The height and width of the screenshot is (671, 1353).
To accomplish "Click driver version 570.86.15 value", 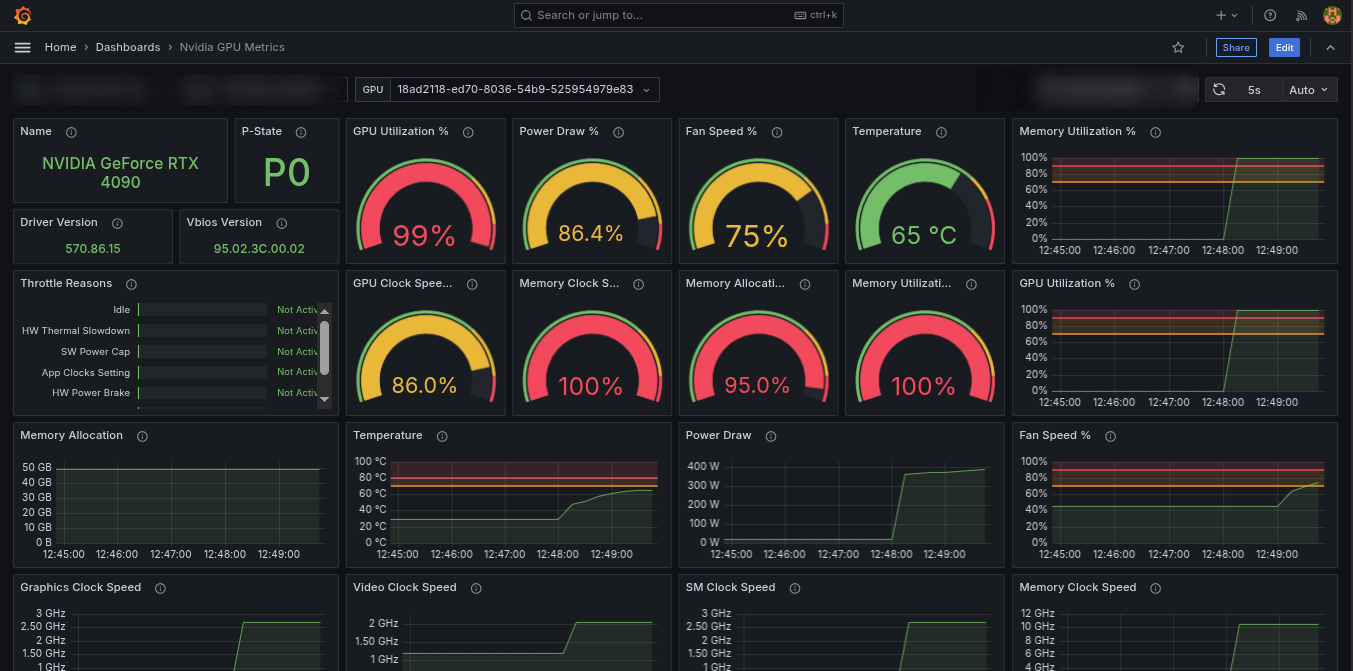I will (93, 248).
